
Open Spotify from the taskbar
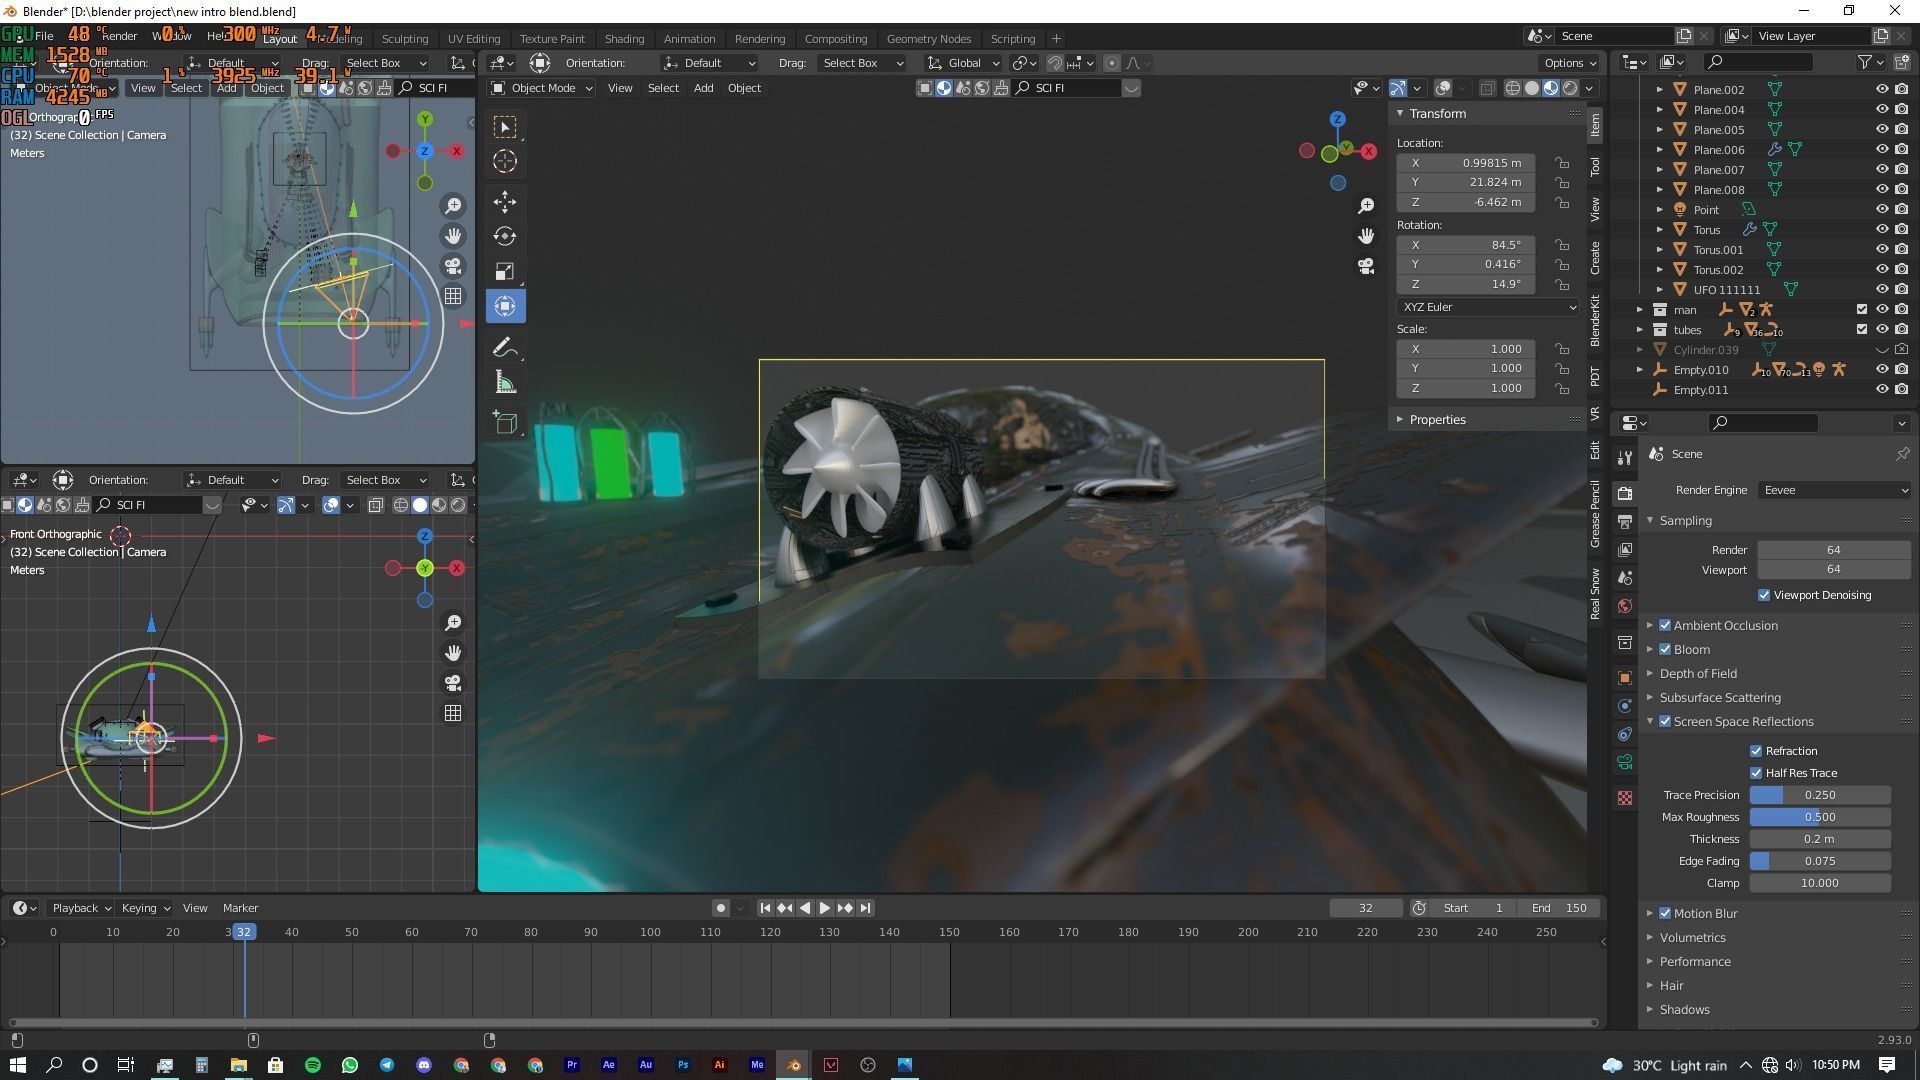[312, 1065]
